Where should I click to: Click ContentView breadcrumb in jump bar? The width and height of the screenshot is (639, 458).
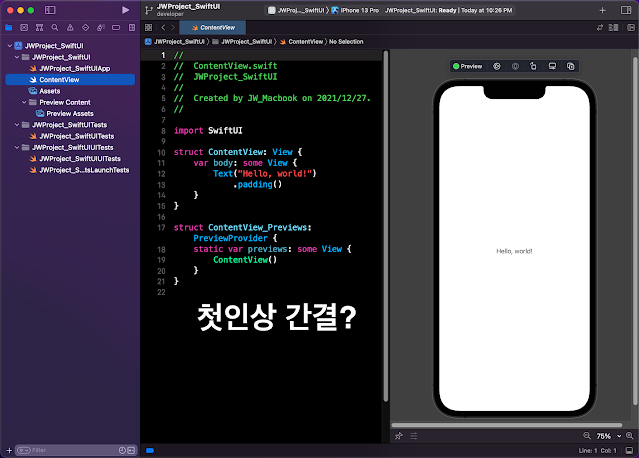(302, 42)
